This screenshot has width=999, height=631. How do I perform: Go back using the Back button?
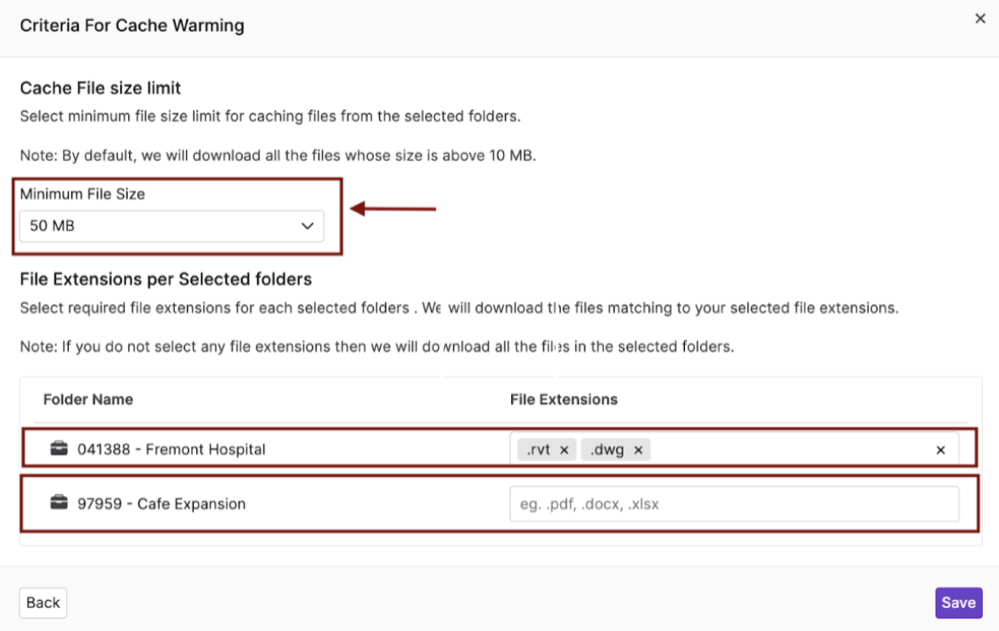click(43, 602)
